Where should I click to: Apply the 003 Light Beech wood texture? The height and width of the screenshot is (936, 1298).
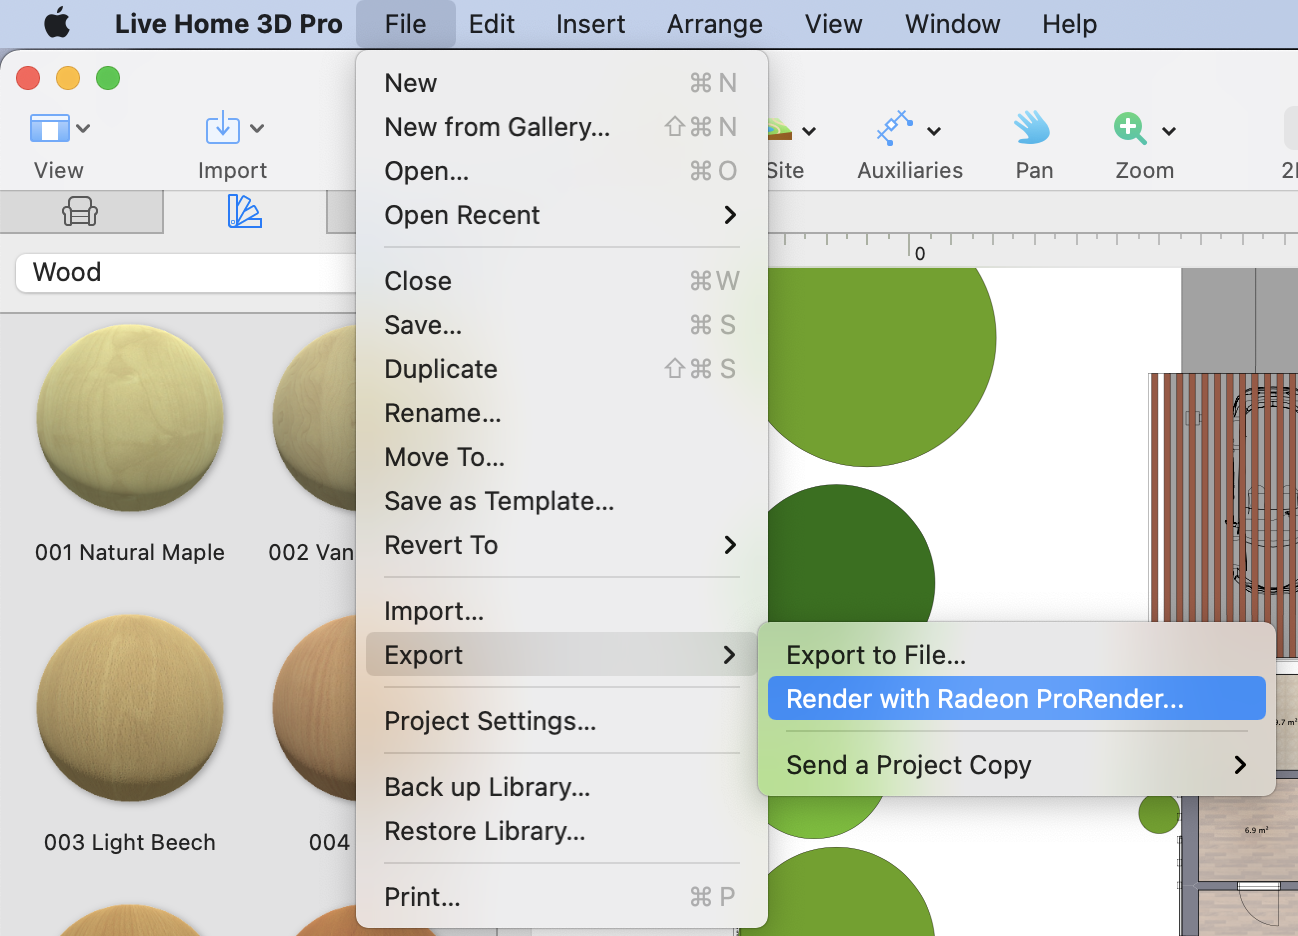(129, 710)
